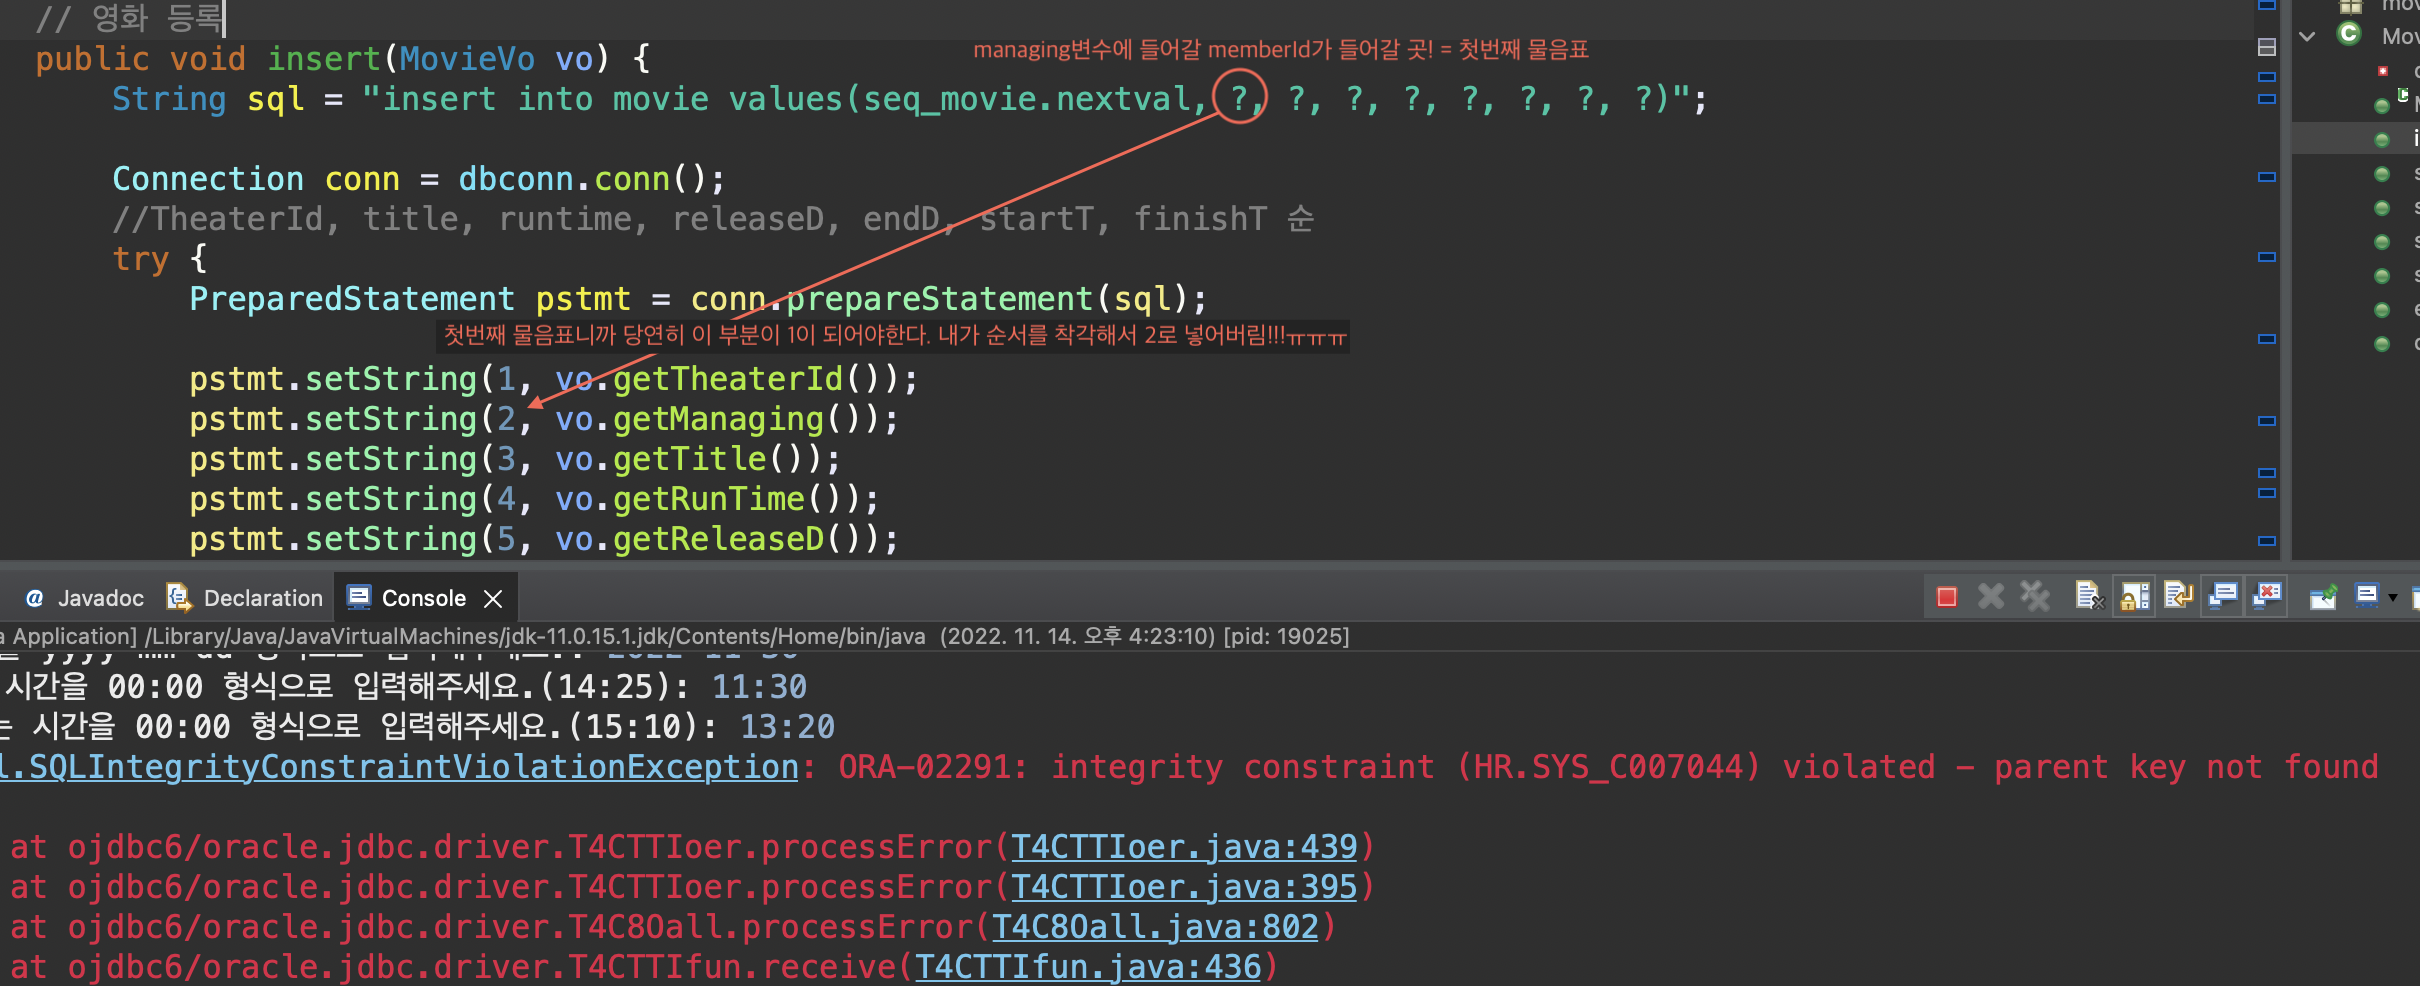Terminate the running program with red stop button
The image size is (2420, 986).
coord(1946,597)
